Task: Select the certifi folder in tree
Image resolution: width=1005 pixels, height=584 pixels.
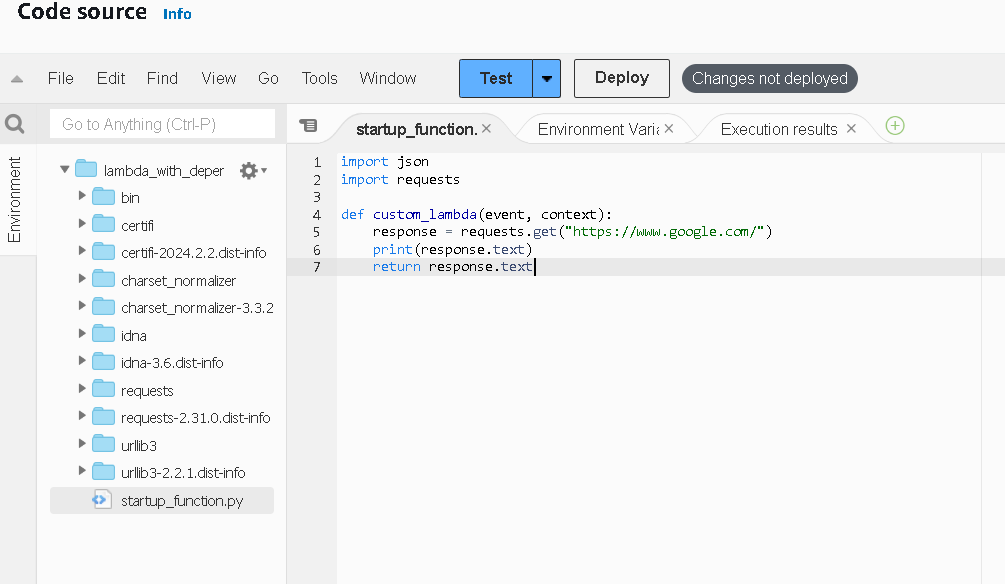Action: point(137,225)
